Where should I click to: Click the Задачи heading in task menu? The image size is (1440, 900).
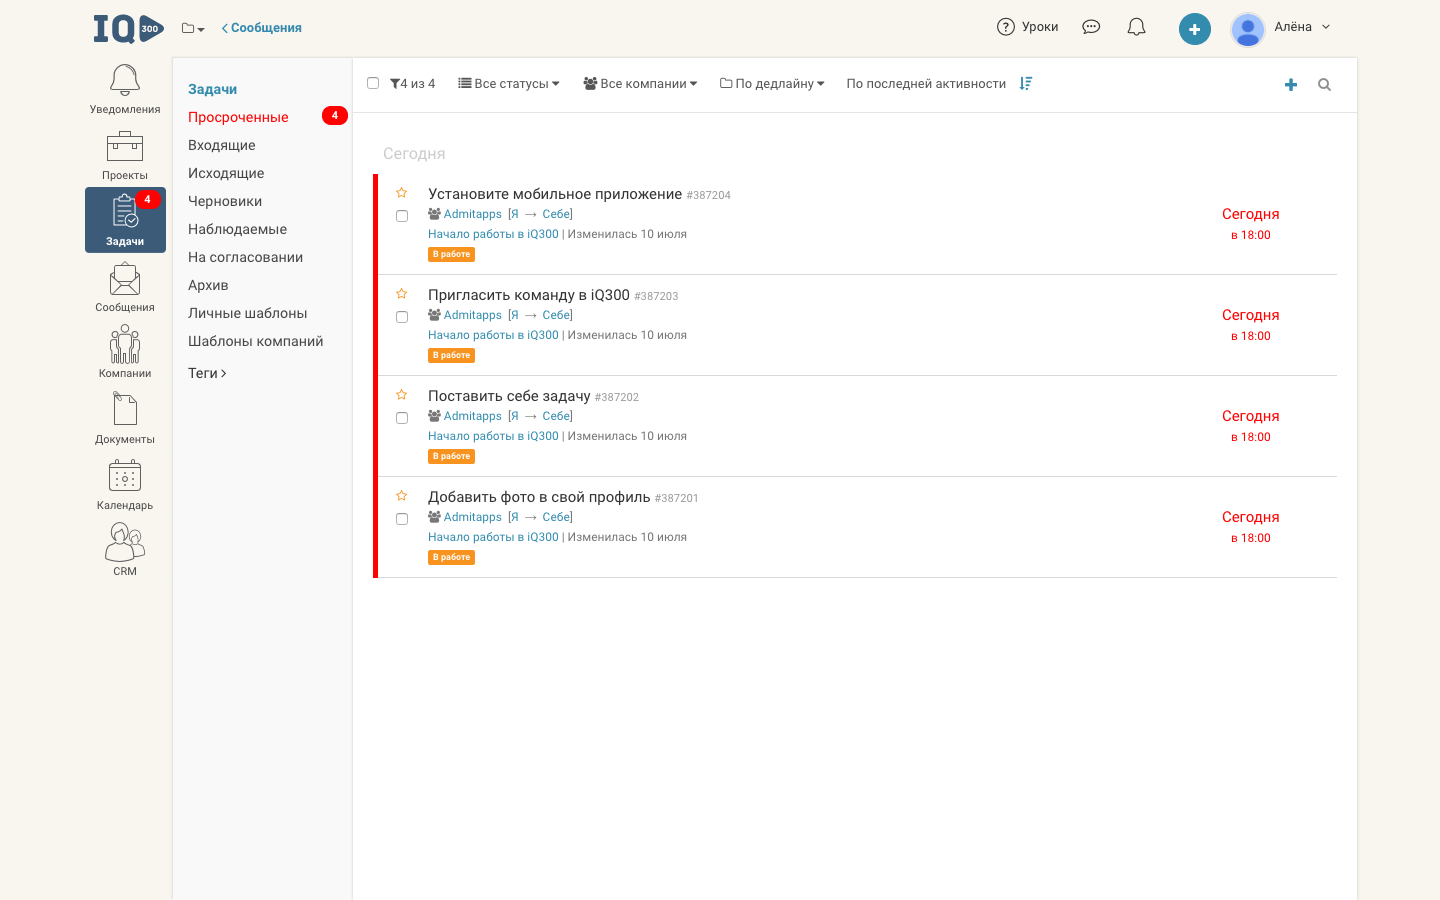click(213, 89)
